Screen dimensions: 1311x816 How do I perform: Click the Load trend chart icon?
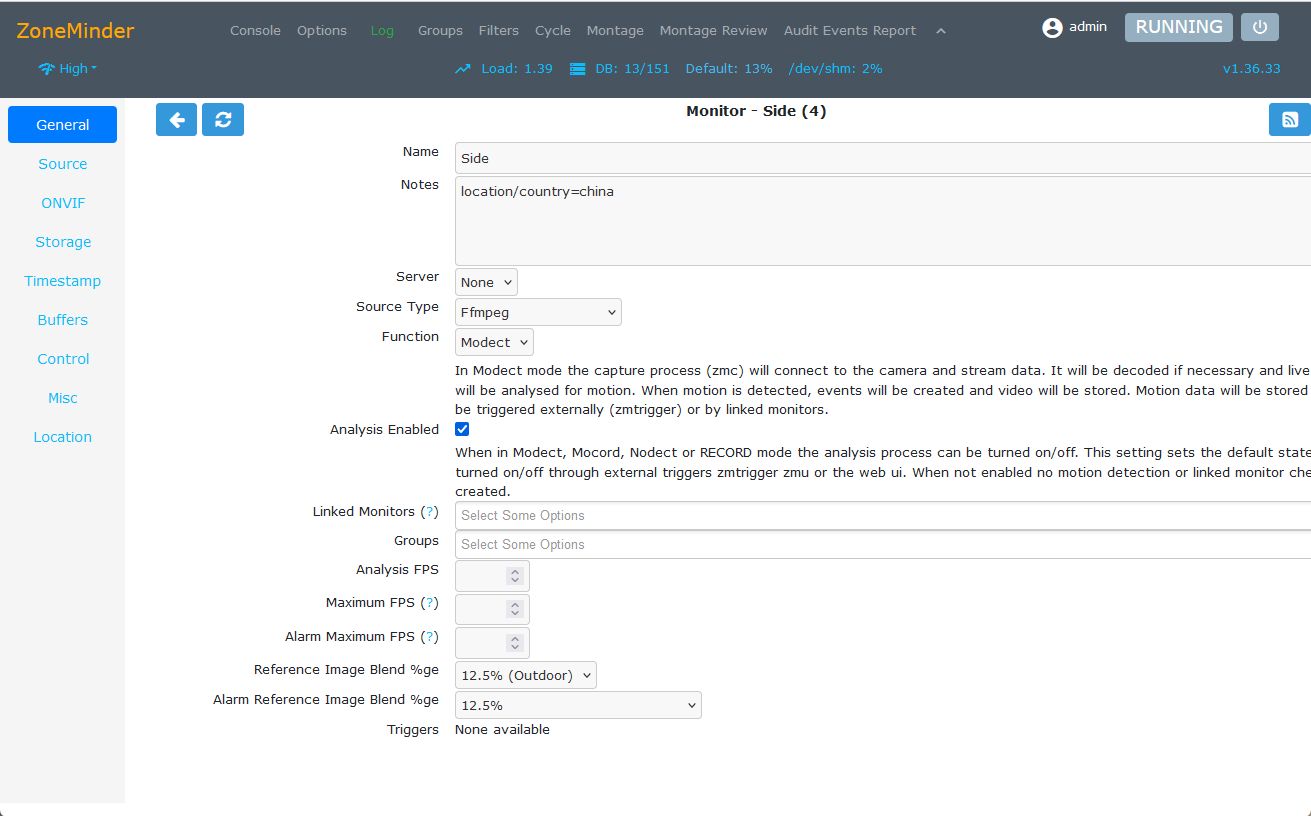[463, 69]
